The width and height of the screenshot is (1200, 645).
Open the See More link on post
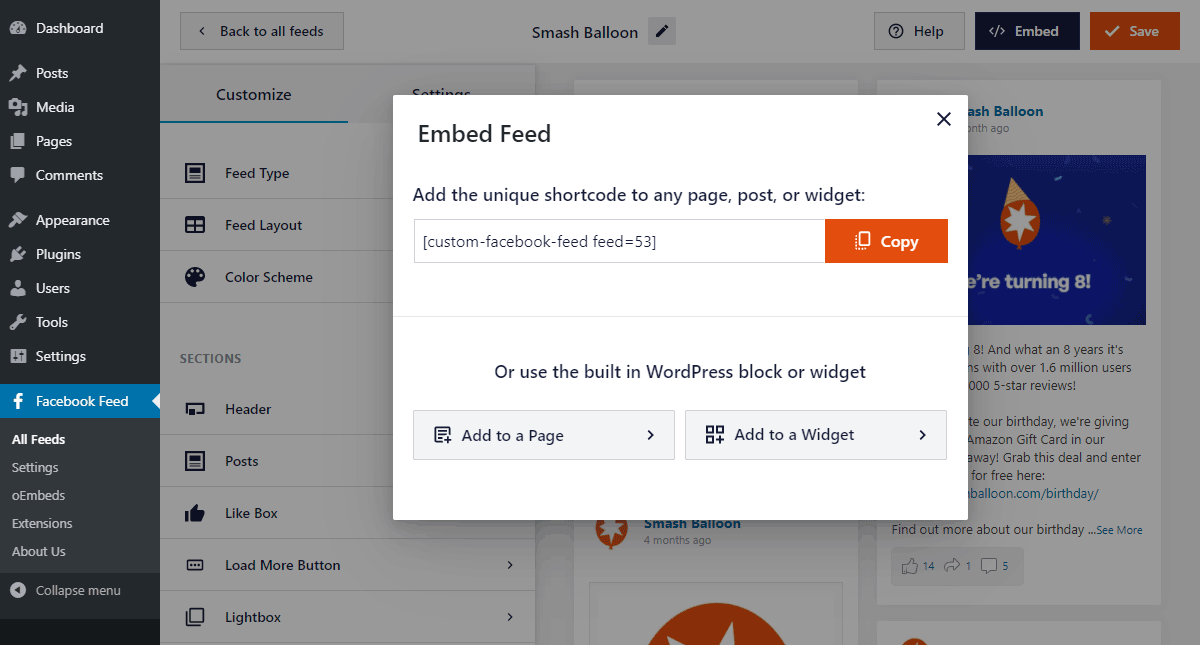pyautogui.click(x=1119, y=530)
